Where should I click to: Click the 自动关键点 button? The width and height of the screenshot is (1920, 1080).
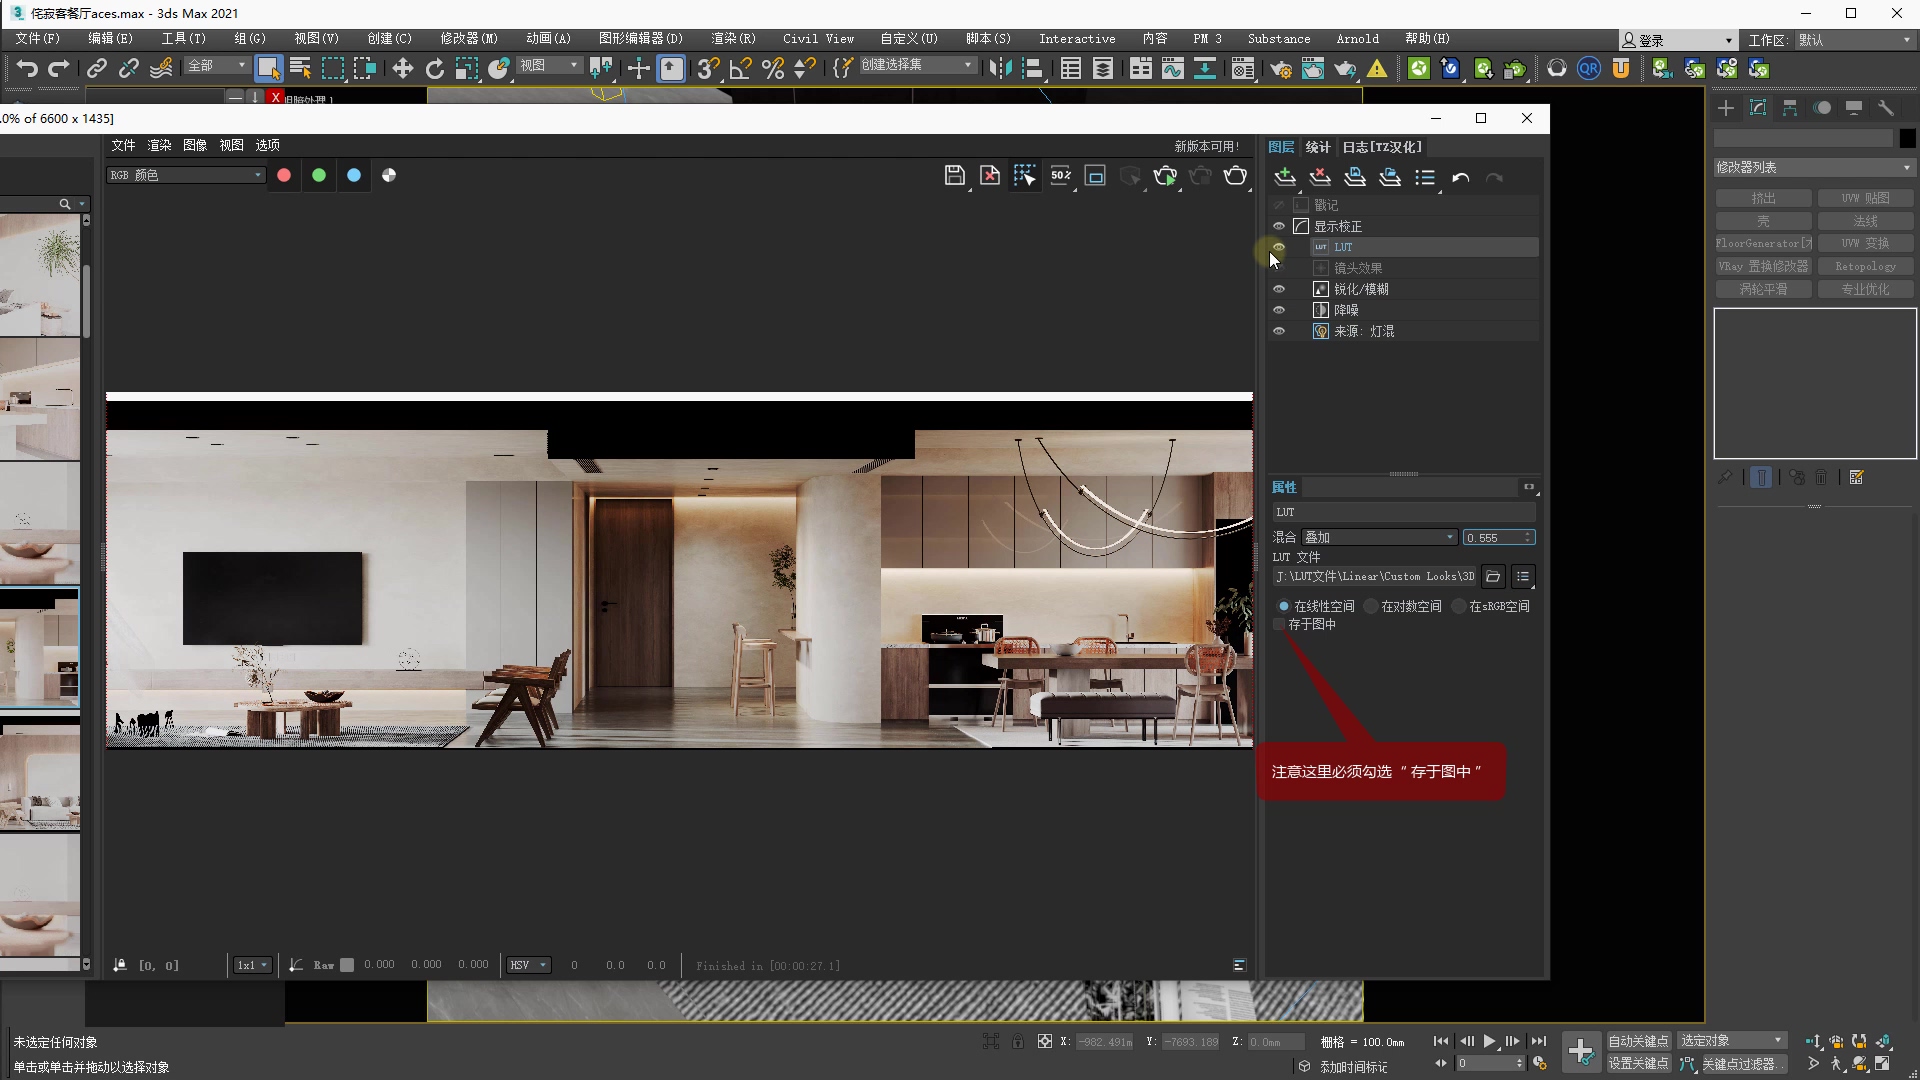coord(1637,1041)
